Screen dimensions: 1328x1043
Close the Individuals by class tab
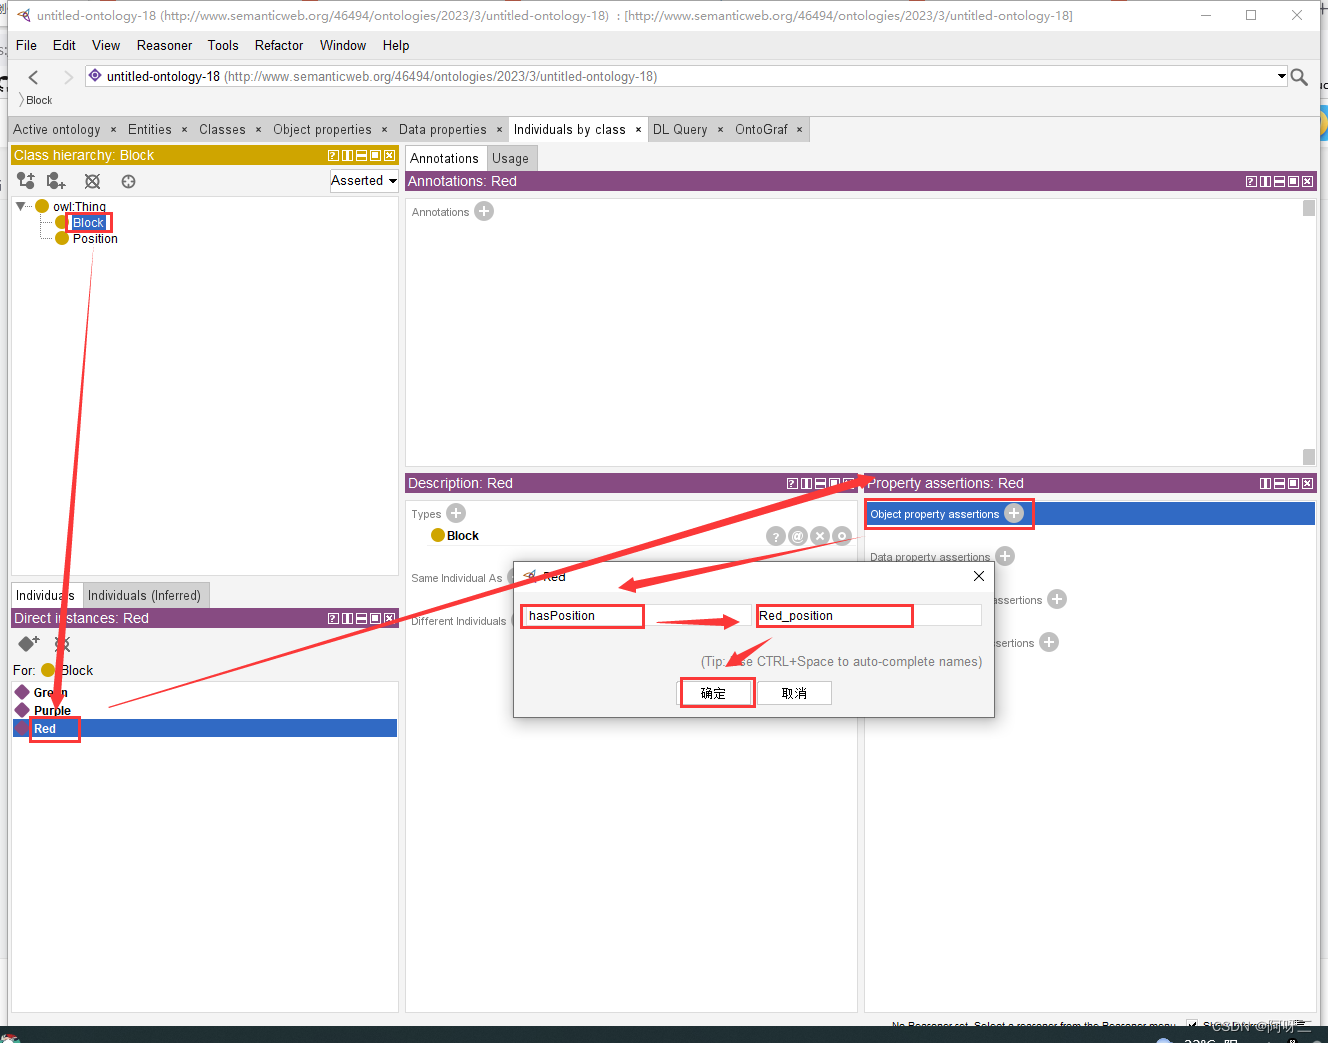(638, 129)
